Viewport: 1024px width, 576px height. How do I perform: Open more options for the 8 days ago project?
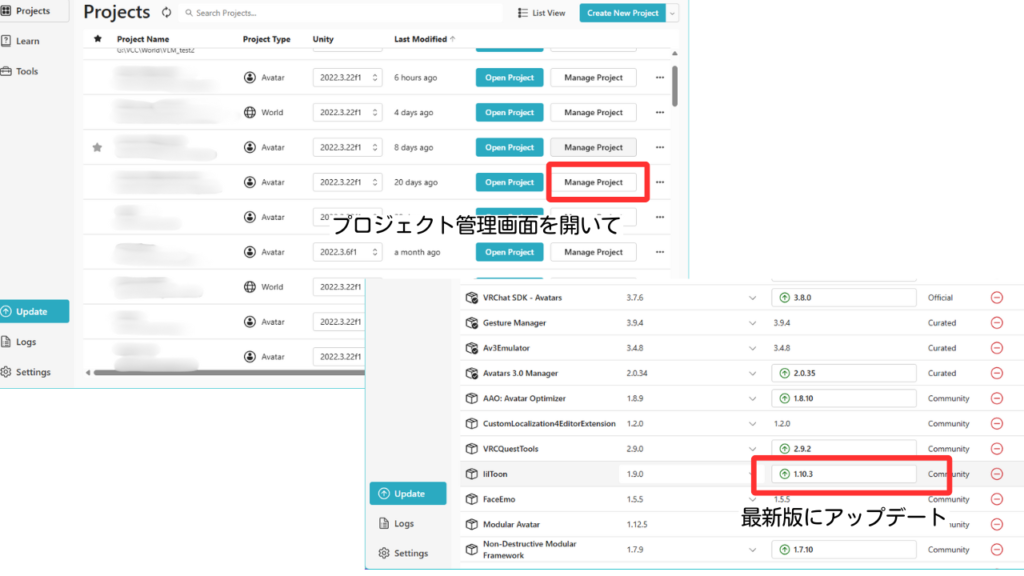[x=660, y=148]
